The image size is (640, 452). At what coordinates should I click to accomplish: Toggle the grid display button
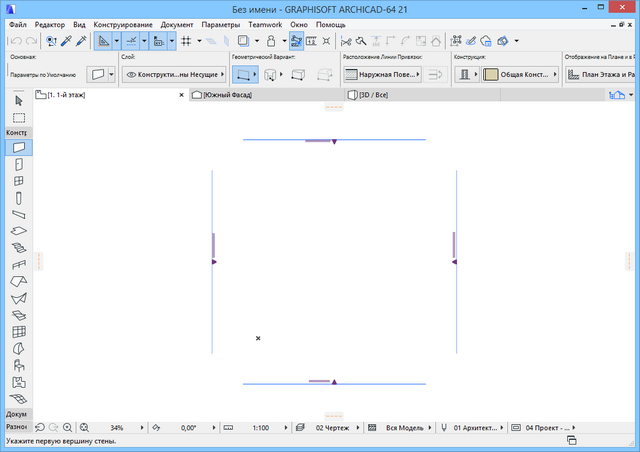pos(185,42)
